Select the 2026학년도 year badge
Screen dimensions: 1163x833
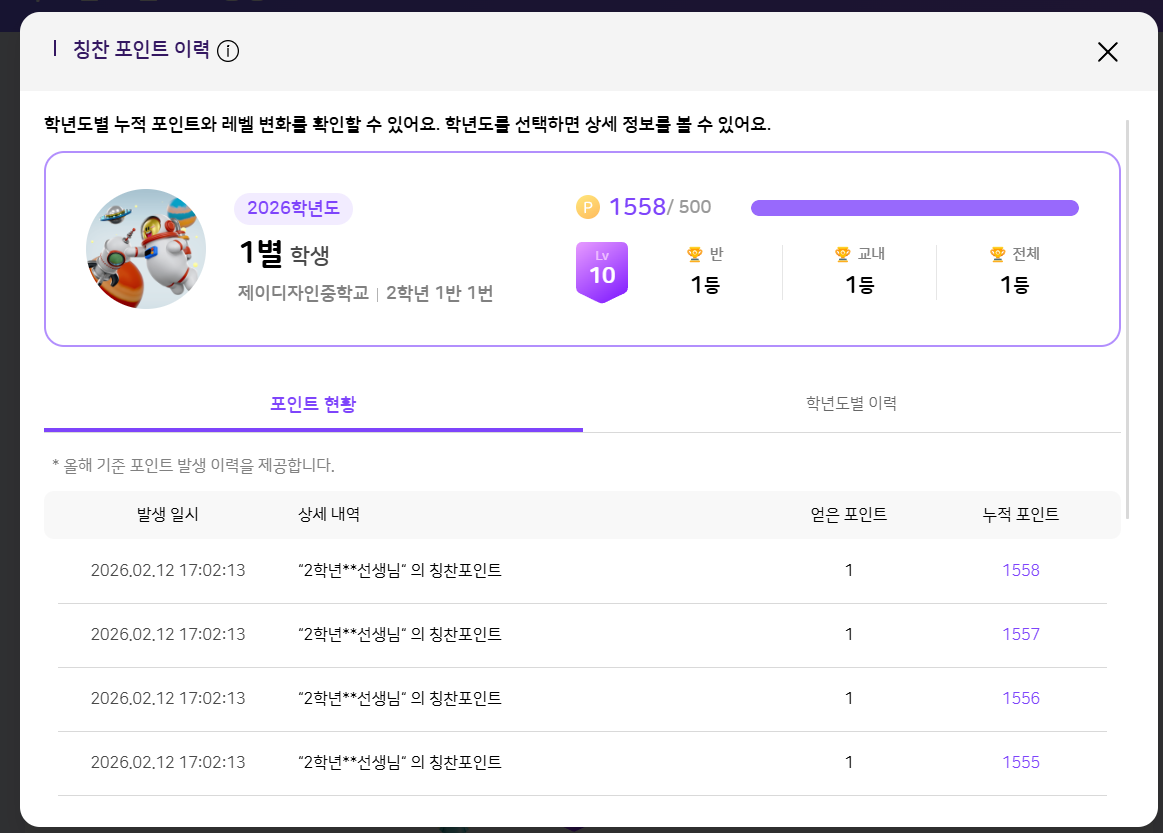[293, 208]
